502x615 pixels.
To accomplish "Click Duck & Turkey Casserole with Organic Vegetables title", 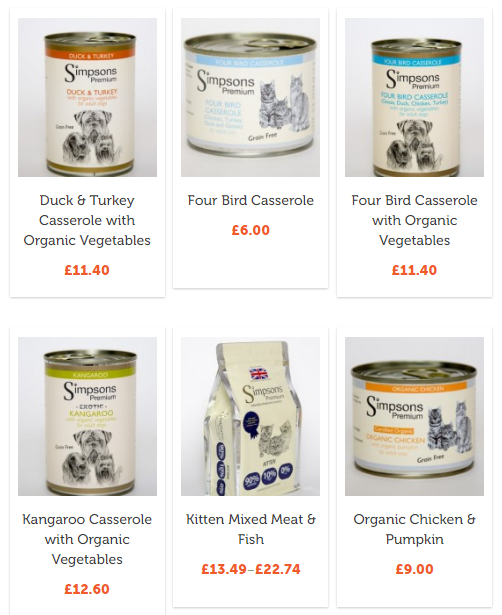I will point(87,220).
